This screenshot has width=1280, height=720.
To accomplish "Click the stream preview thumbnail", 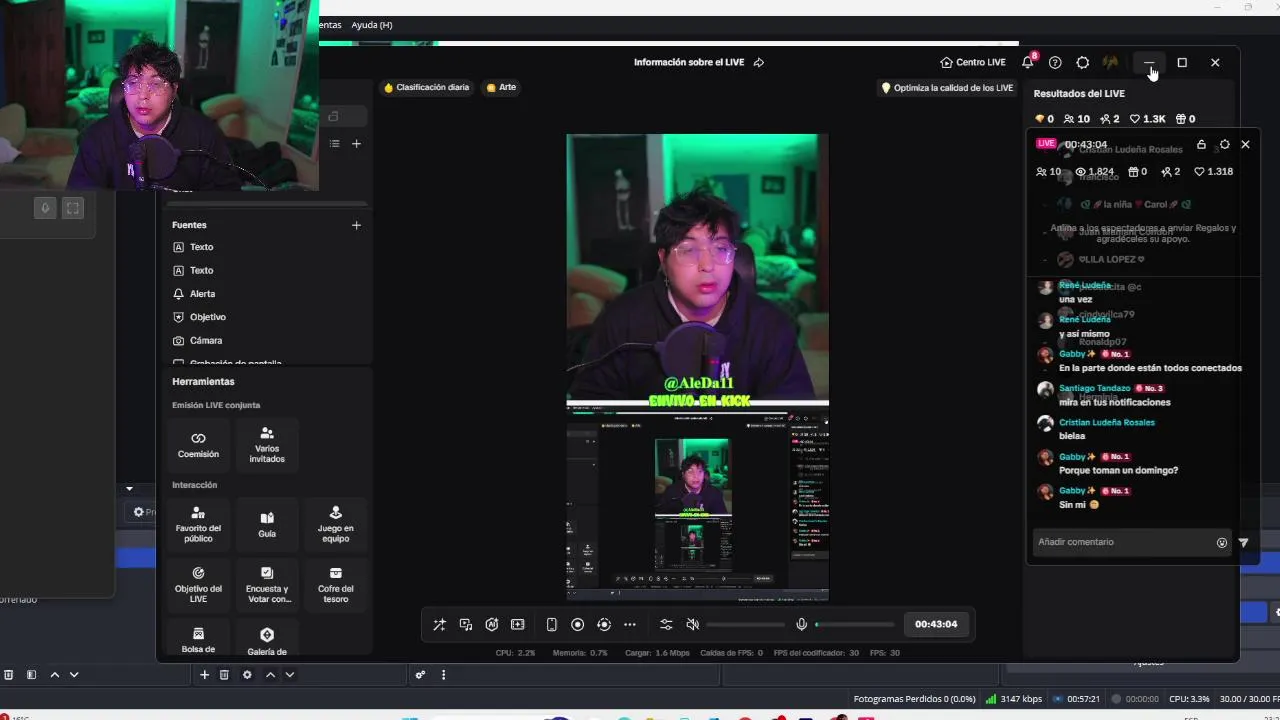I will [x=697, y=368].
